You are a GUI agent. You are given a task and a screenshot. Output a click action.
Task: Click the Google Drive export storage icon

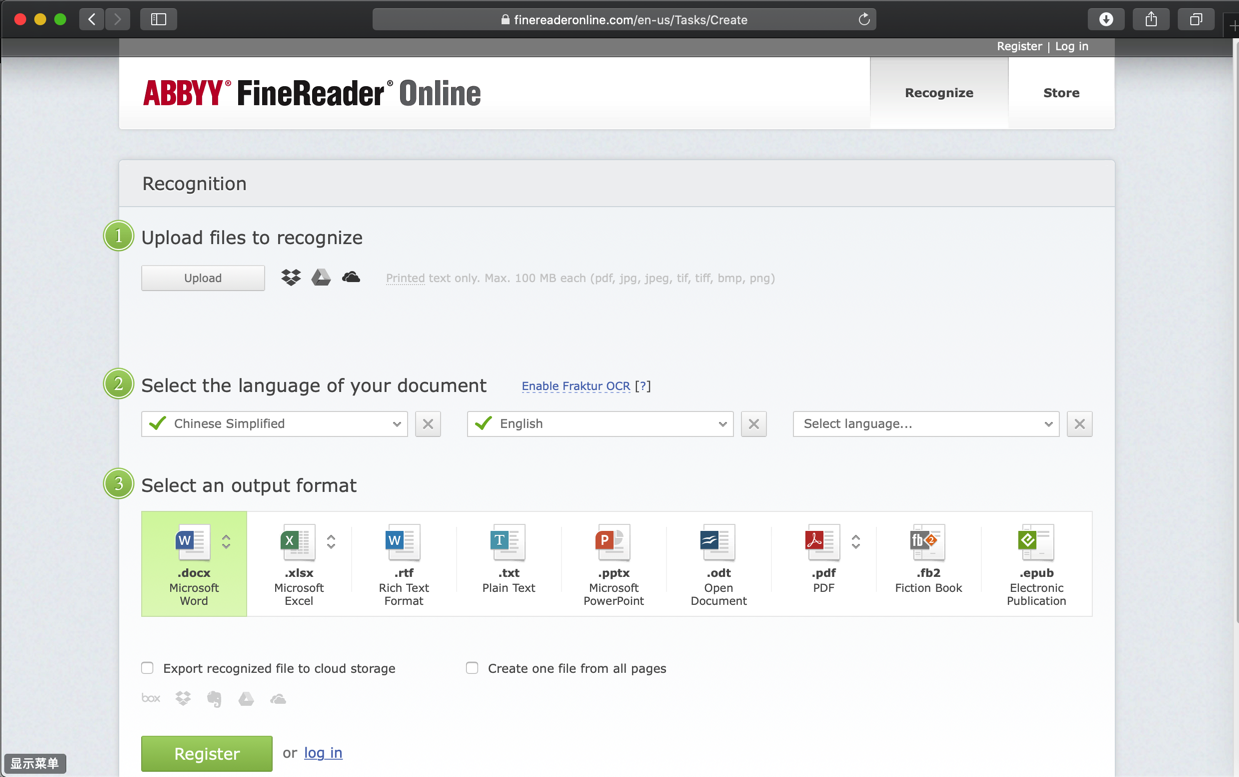(x=246, y=699)
